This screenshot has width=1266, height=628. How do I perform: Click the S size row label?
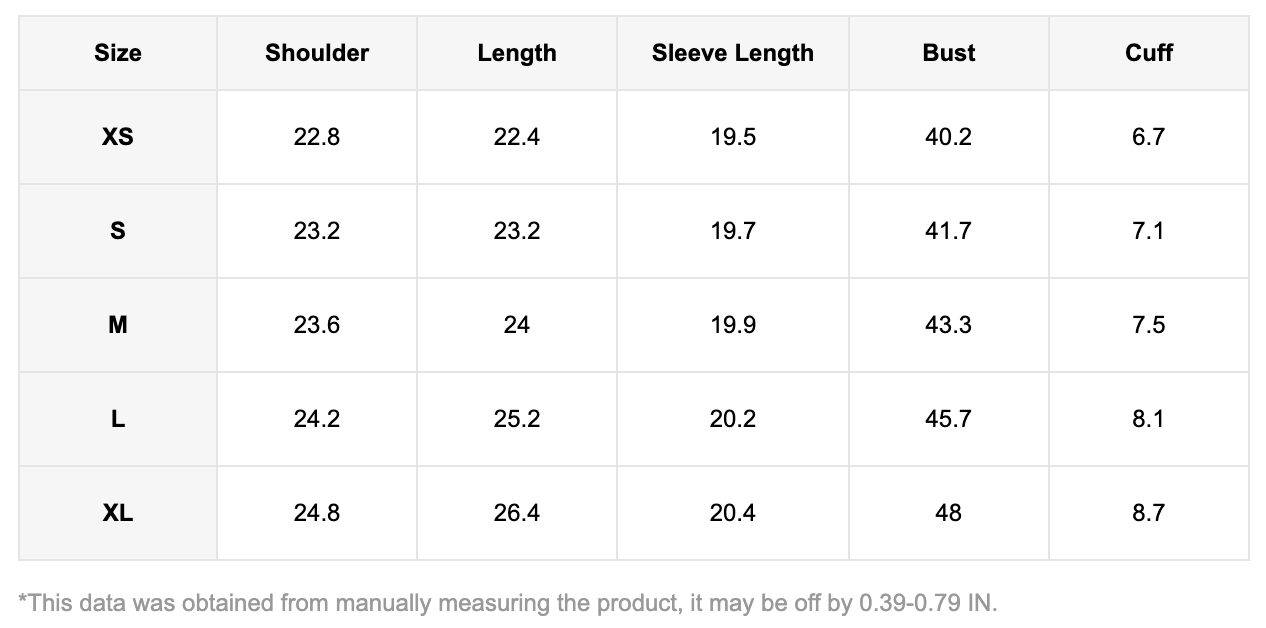118,231
